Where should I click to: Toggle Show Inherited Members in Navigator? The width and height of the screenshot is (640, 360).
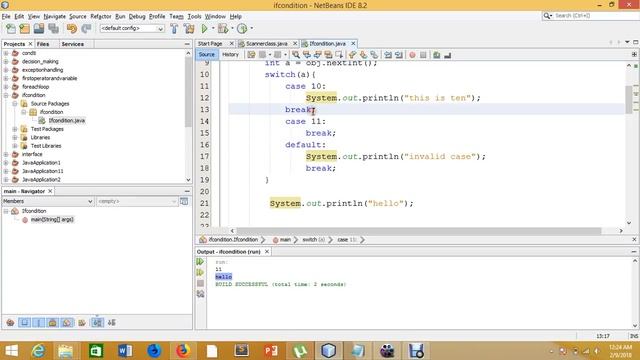click(11, 323)
